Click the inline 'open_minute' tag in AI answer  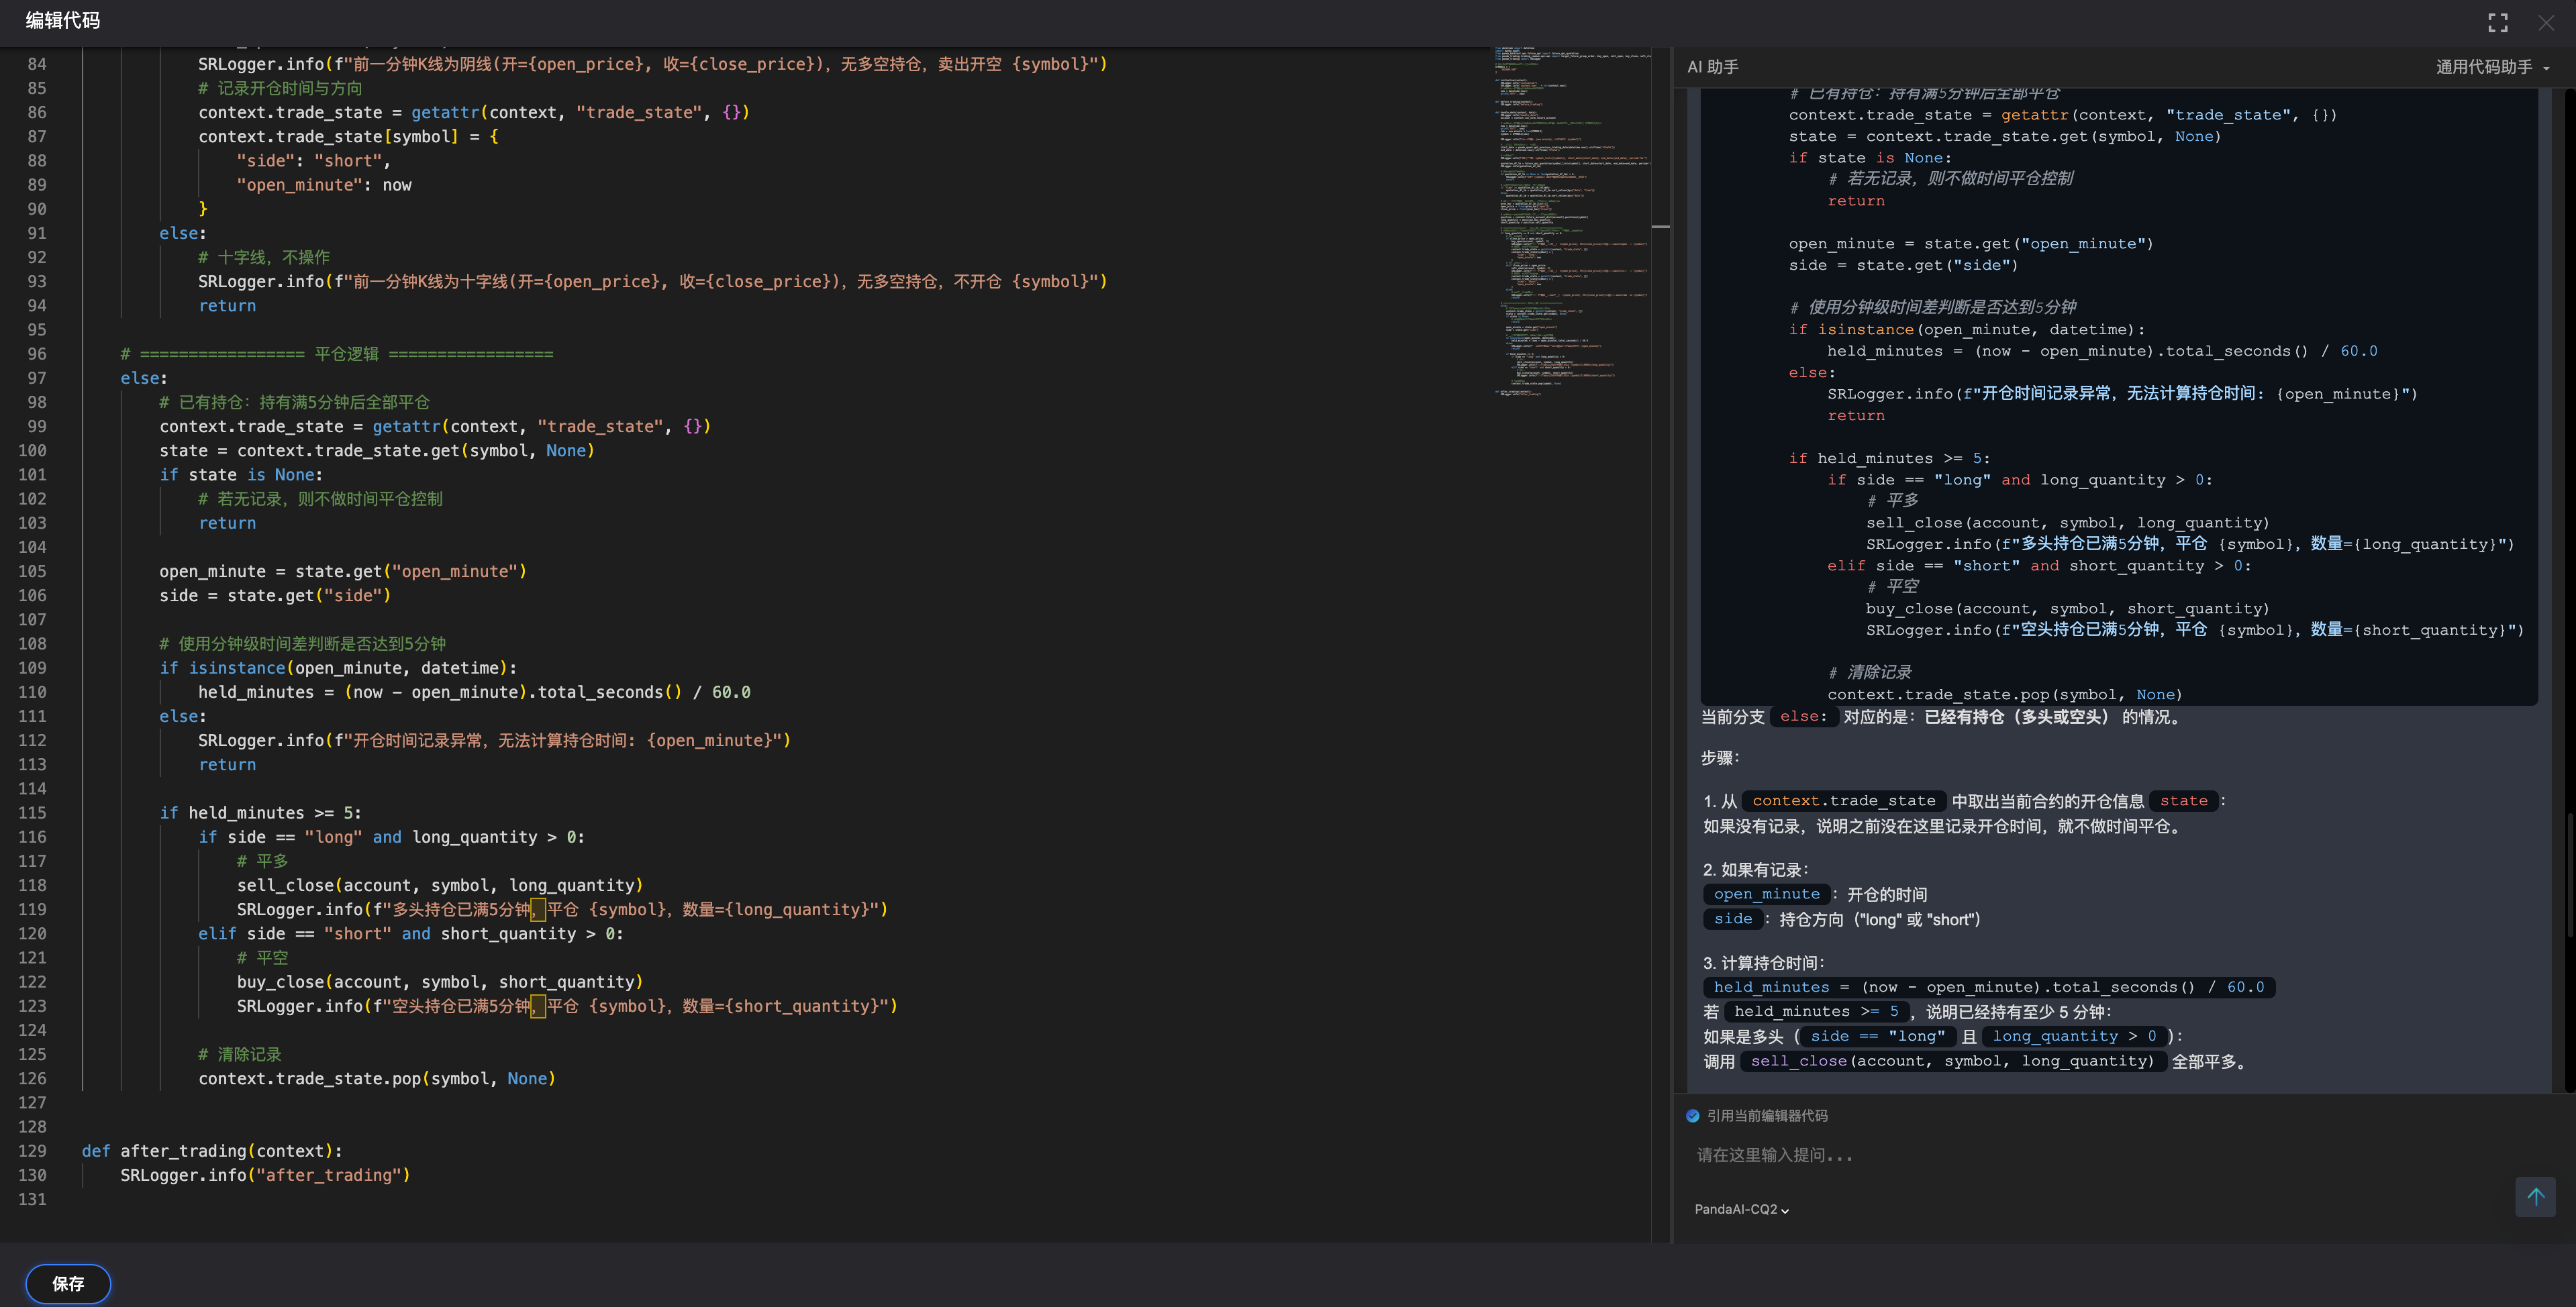pos(1766,894)
